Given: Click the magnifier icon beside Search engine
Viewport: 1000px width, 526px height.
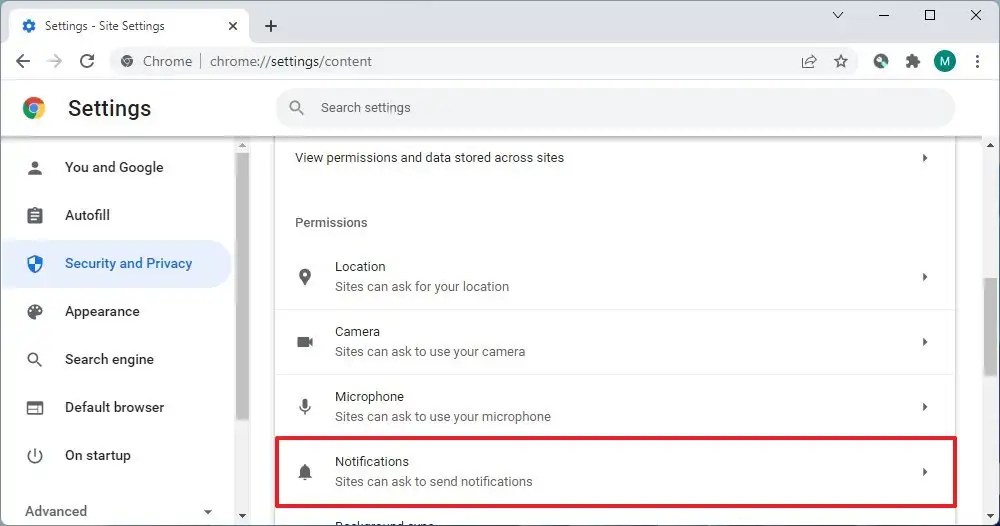Looking at the screenshot, I should point(35,360).
